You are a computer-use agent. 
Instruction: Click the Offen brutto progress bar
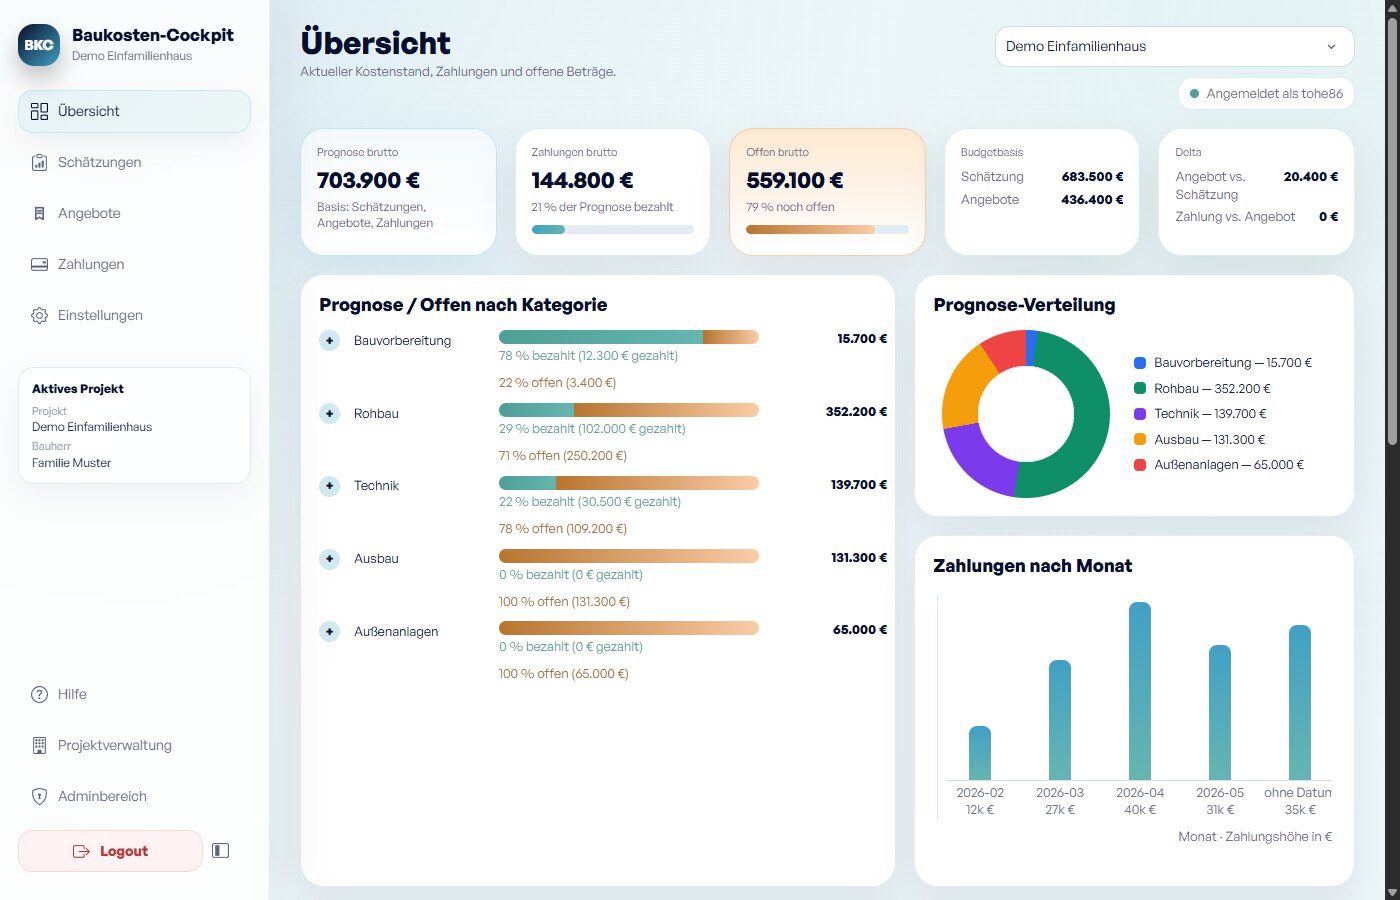(x=827, y=229)
